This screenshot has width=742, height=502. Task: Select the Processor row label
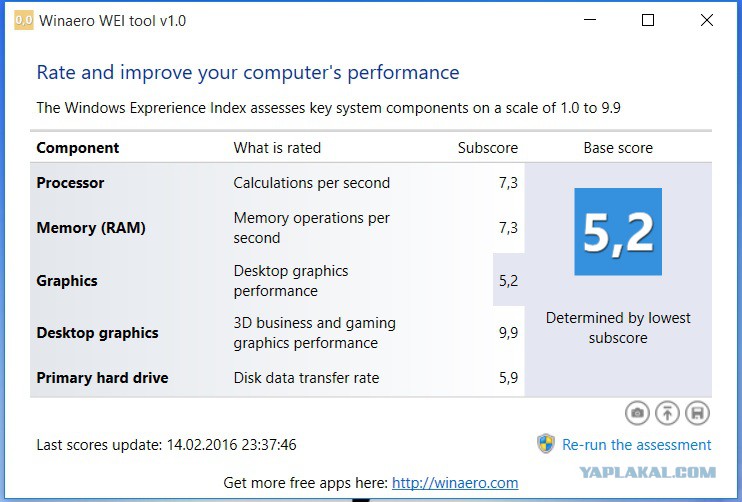70,183
